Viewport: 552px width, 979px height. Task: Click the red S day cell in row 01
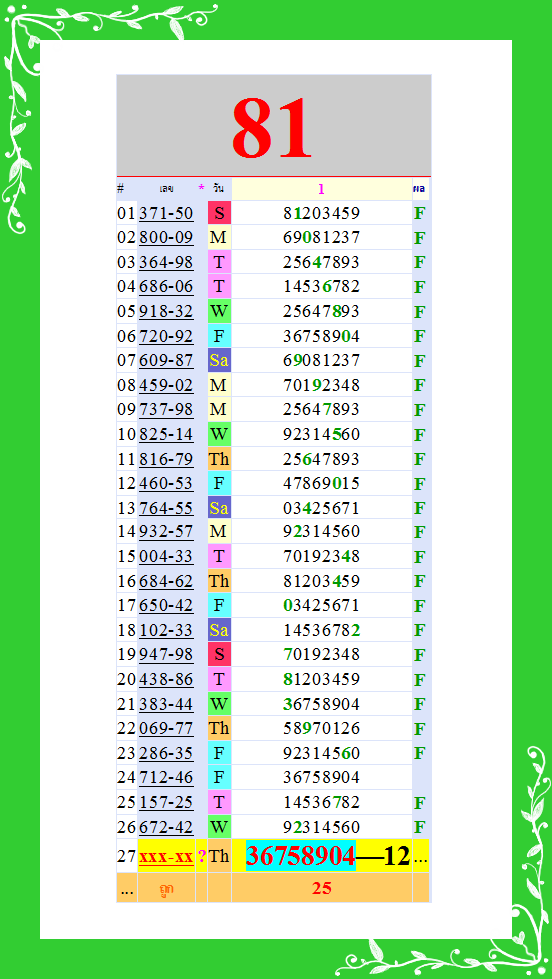(219, 214)
